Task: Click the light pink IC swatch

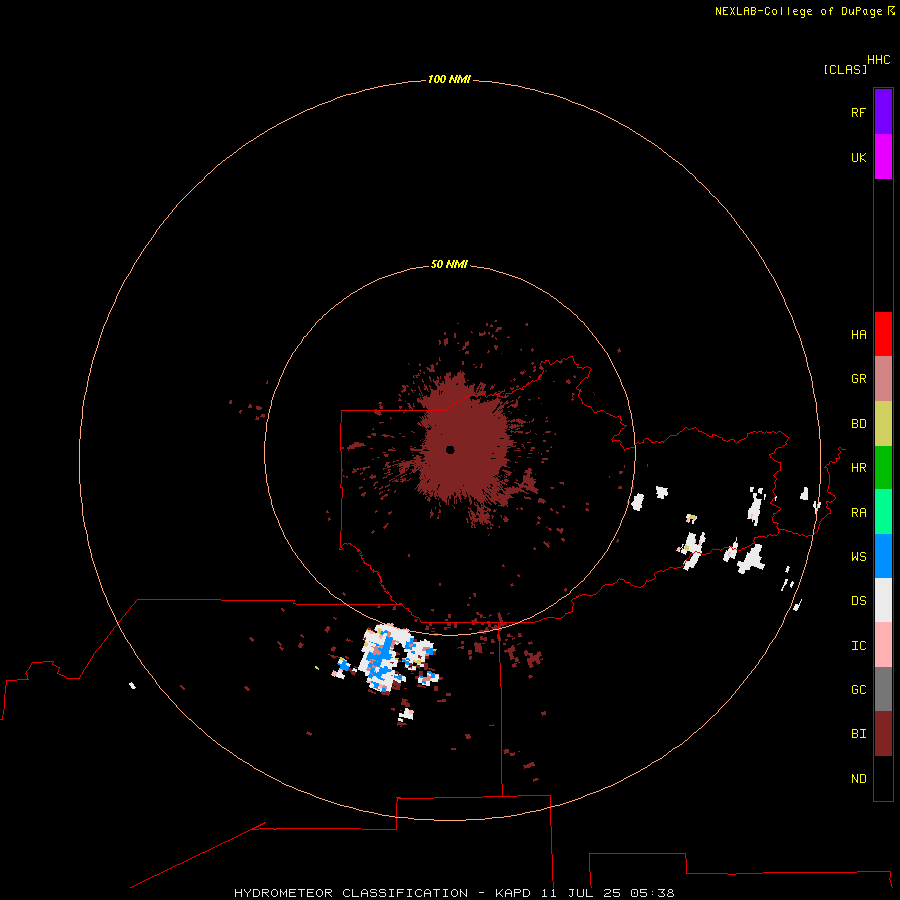Action: pyautogui.click(x=883, y=645)
